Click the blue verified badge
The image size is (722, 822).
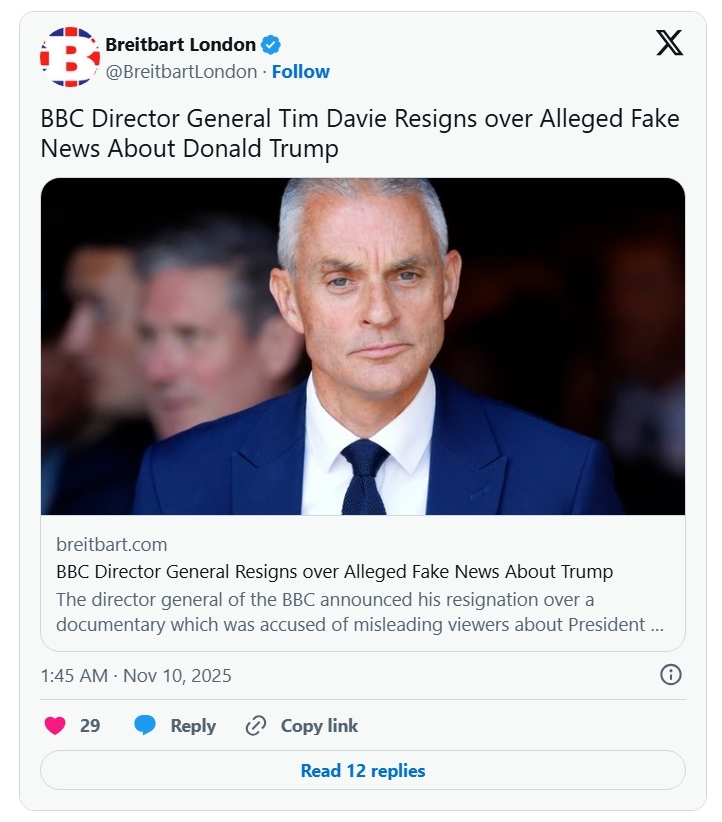pos(271,44)
